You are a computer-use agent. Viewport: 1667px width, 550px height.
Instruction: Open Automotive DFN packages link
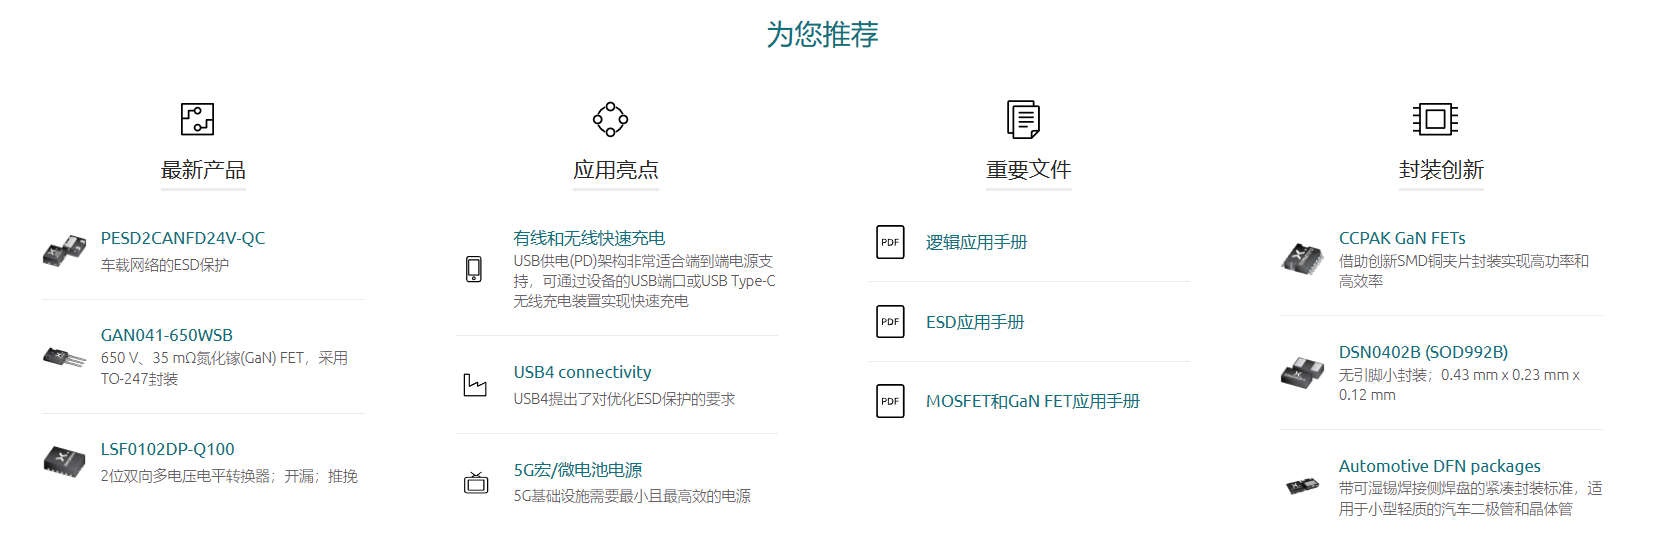point(1439,466)
